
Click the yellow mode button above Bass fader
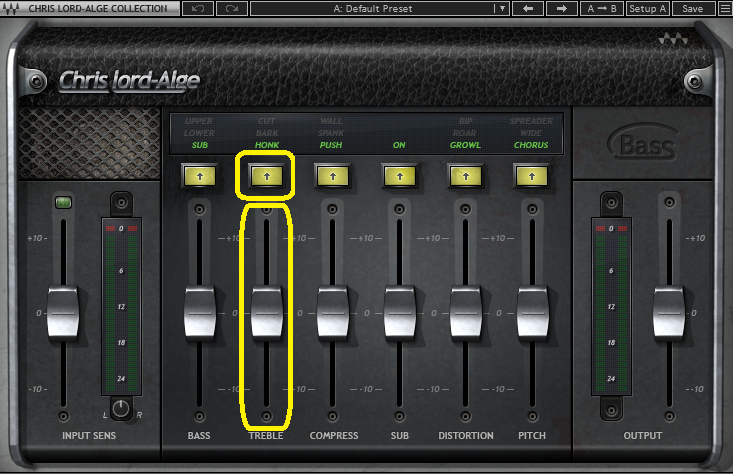pos(199,176)
